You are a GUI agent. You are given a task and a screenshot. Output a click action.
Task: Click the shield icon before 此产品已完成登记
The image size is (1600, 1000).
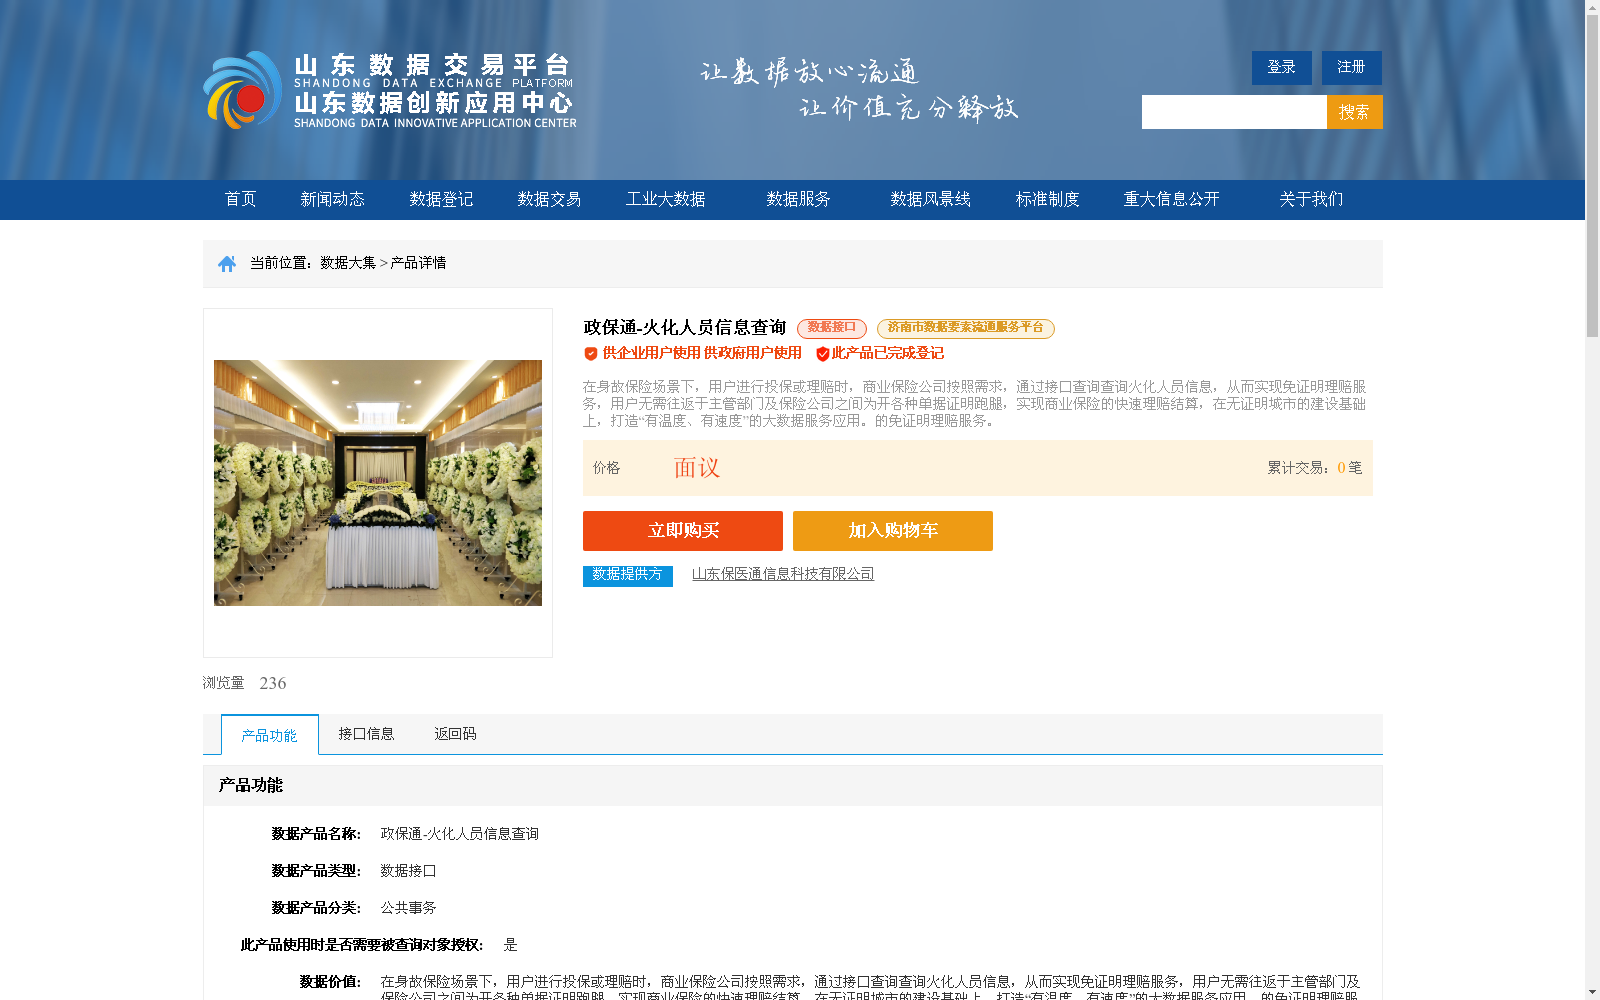point(823,354)
